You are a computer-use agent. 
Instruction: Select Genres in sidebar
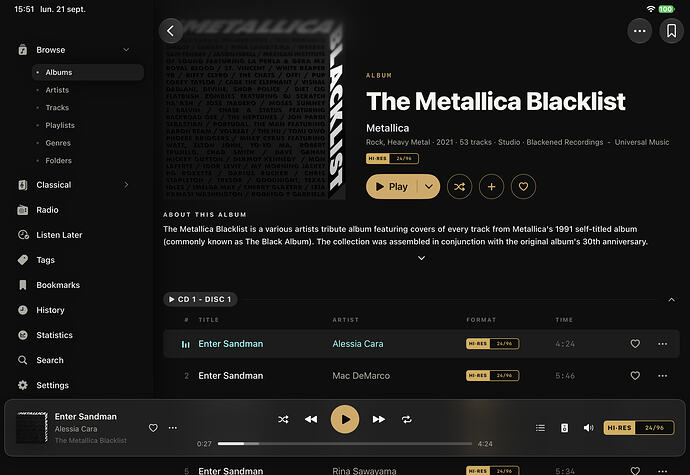(58, 143)
